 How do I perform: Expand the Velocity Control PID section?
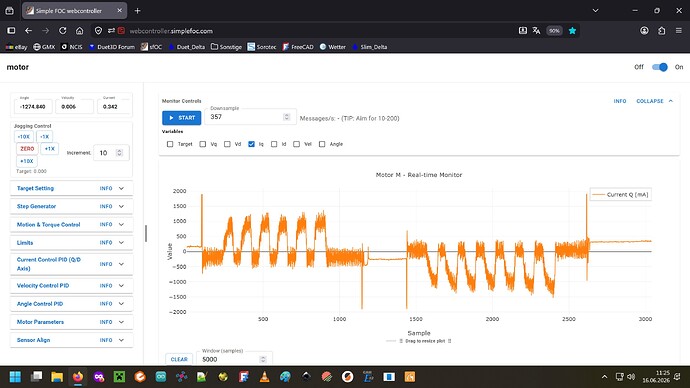[x=71, y=286]
